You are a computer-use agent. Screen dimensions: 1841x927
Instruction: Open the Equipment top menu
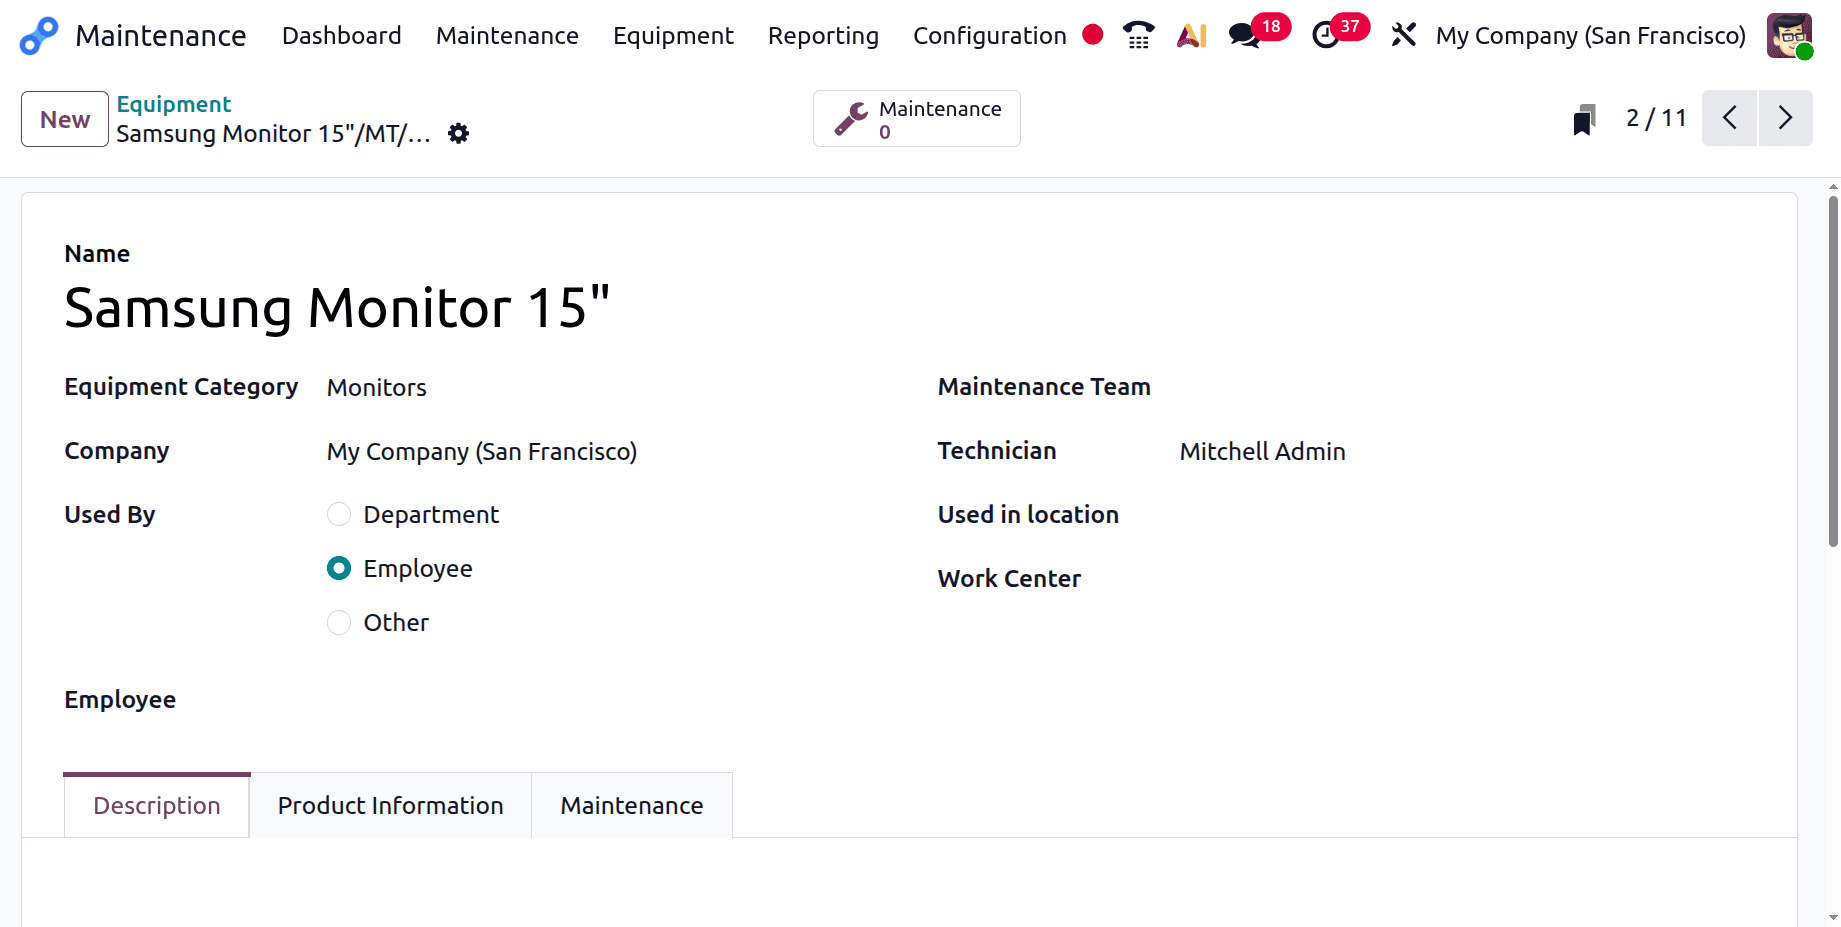[673, 36]
